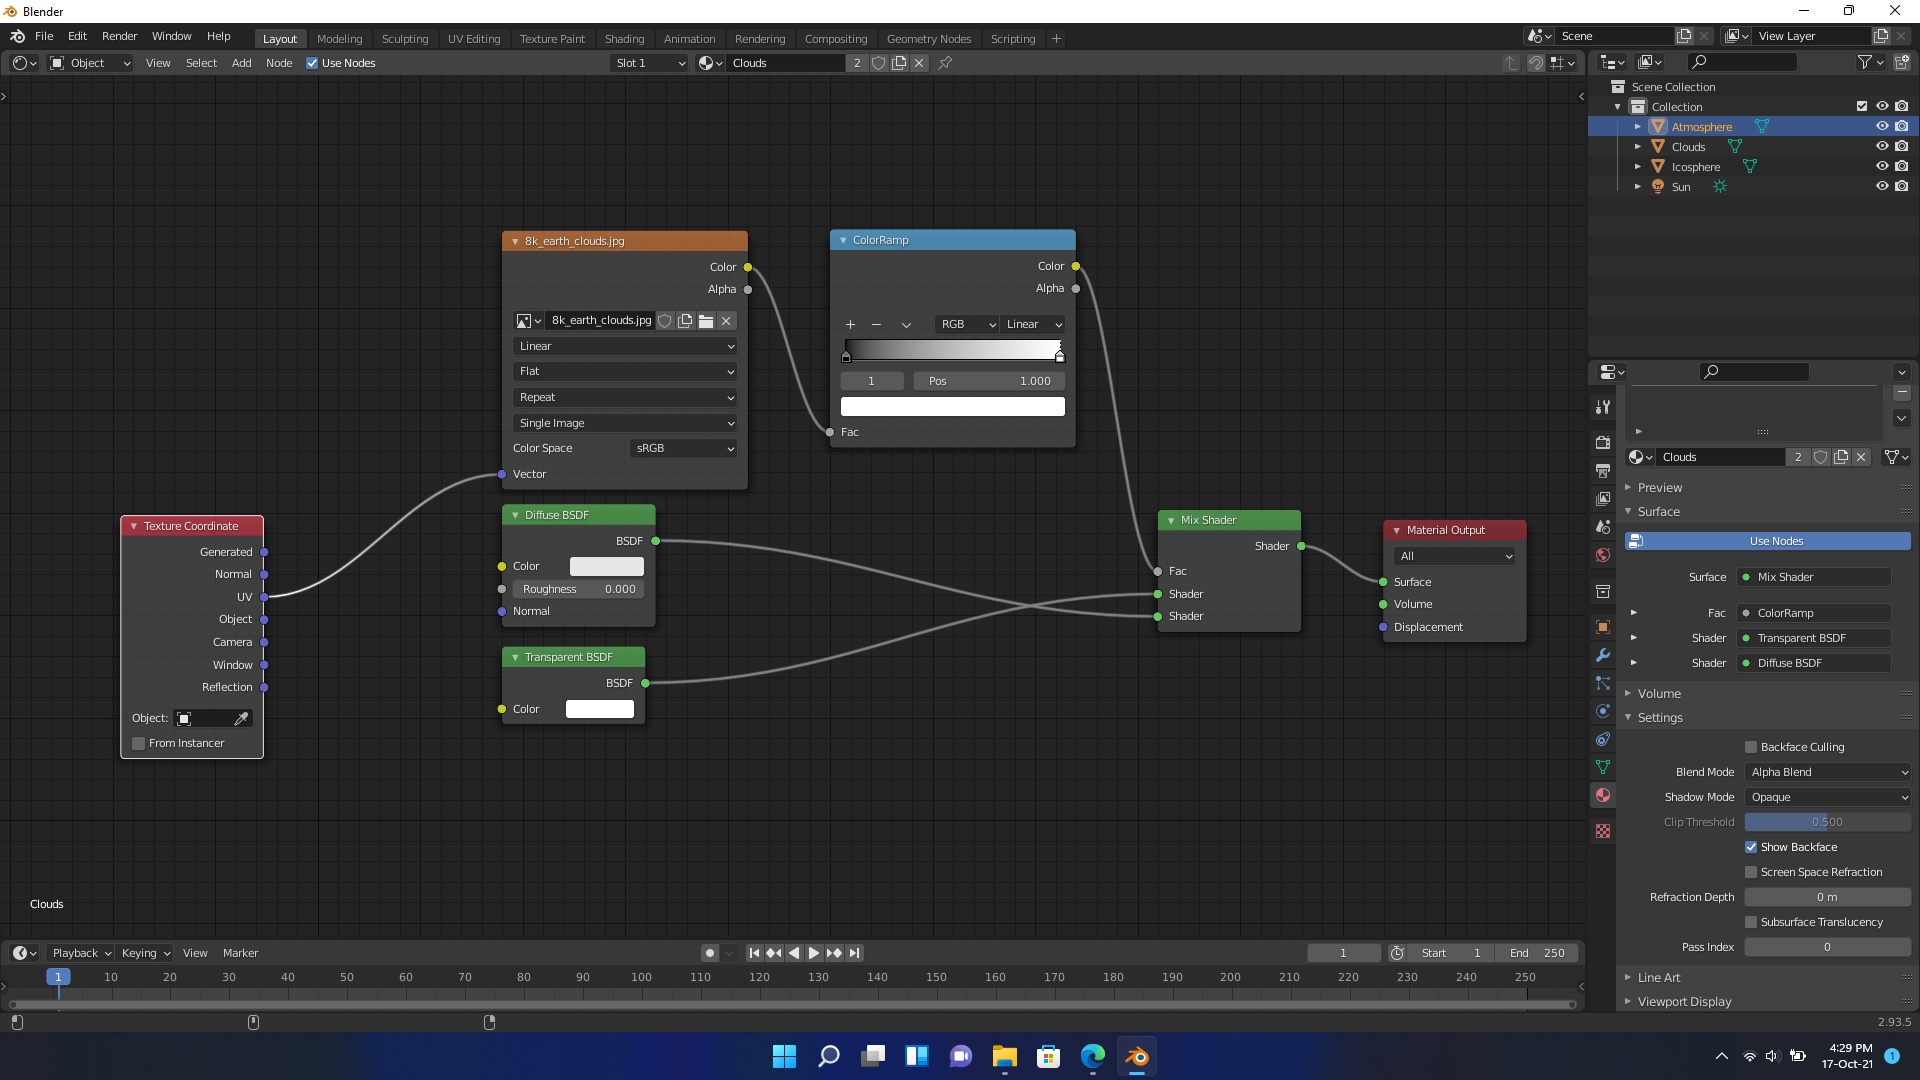Open Material Output target All dropdown
Image resolution: width=1920 pixels, height=1080 pixels.
tap(1455, 556)
